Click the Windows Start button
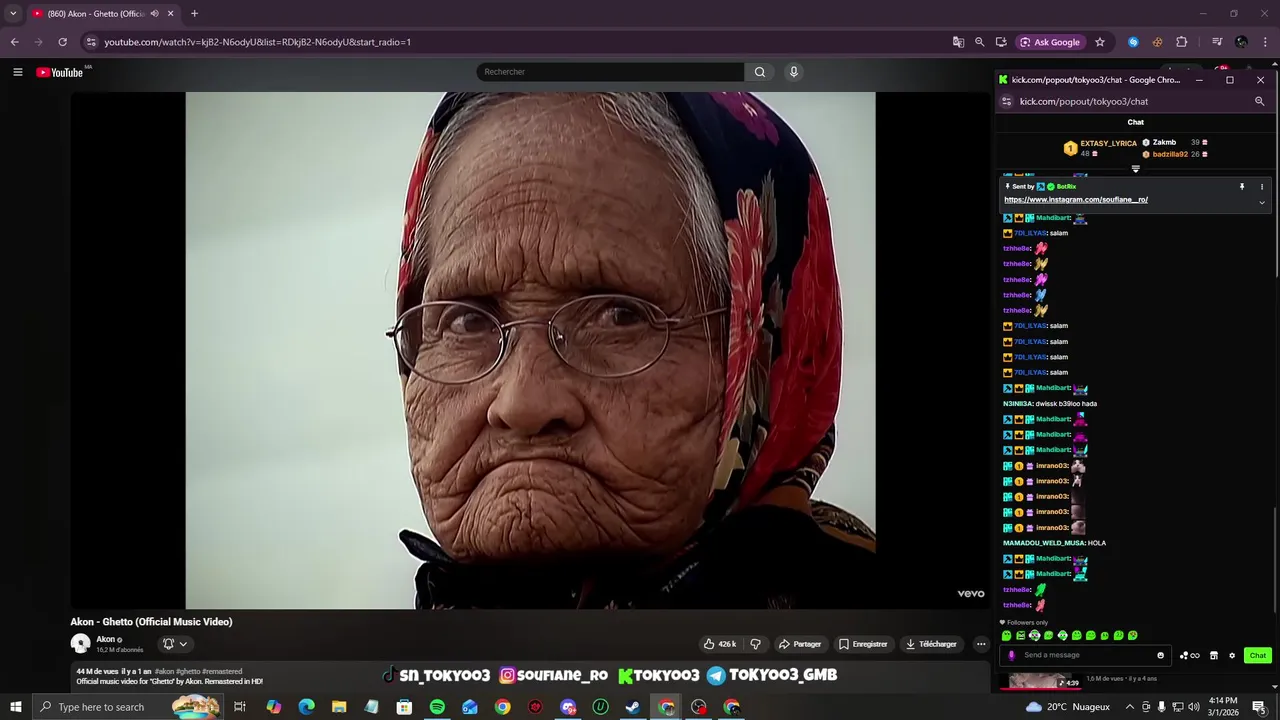Viewport: 1280px width, 720px height. [x=16, y=707]
